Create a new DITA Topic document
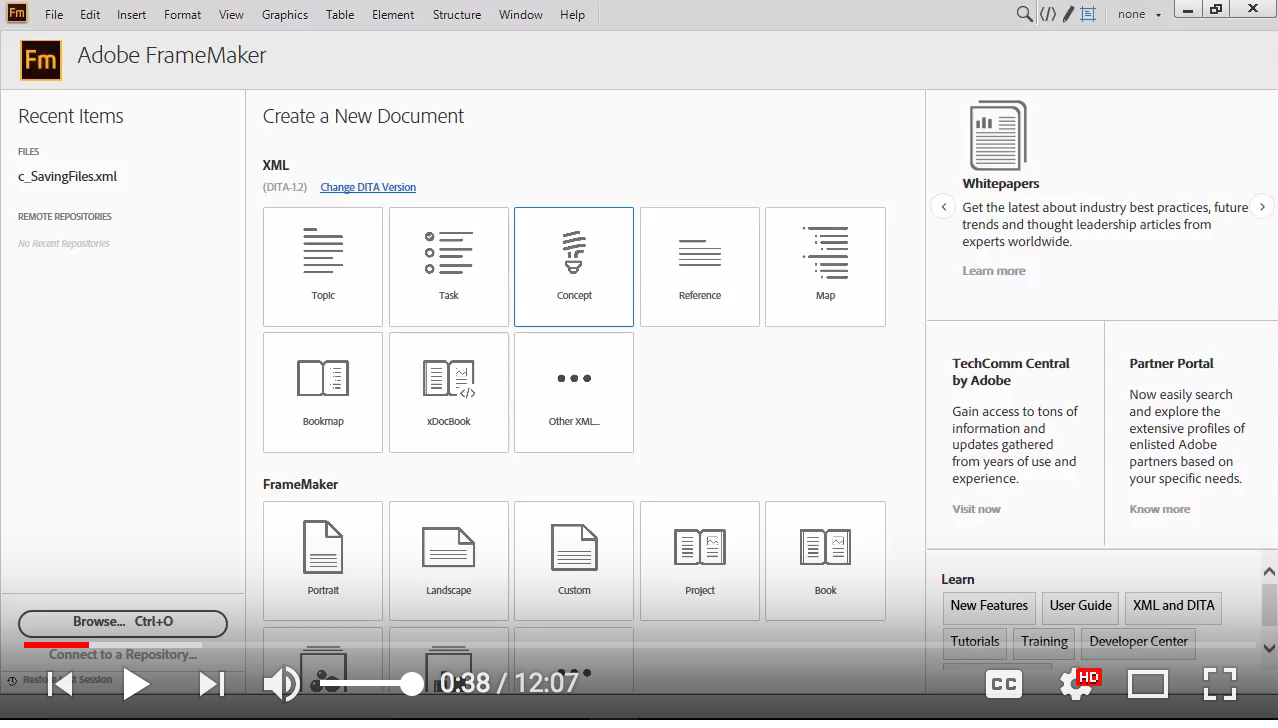This screenshot has width=1278, height=728. (323, 266)
